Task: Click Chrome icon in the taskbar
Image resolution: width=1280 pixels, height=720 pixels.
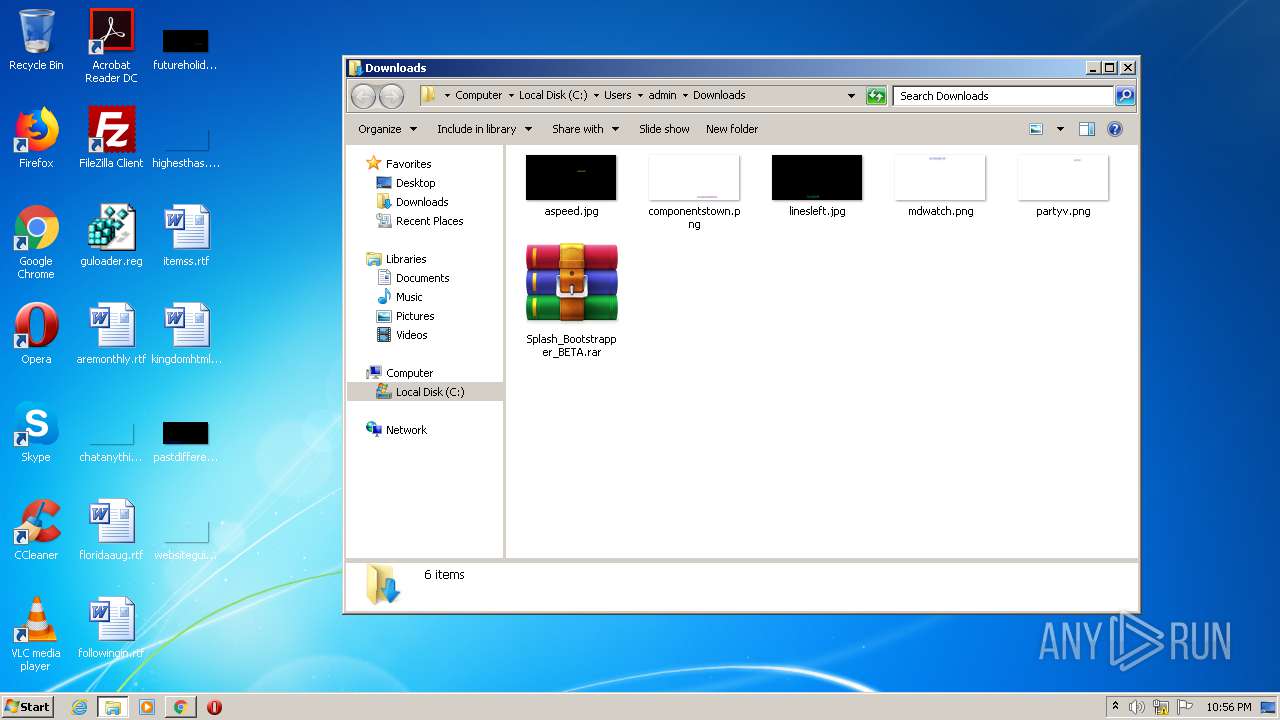Action: [180, 707]
